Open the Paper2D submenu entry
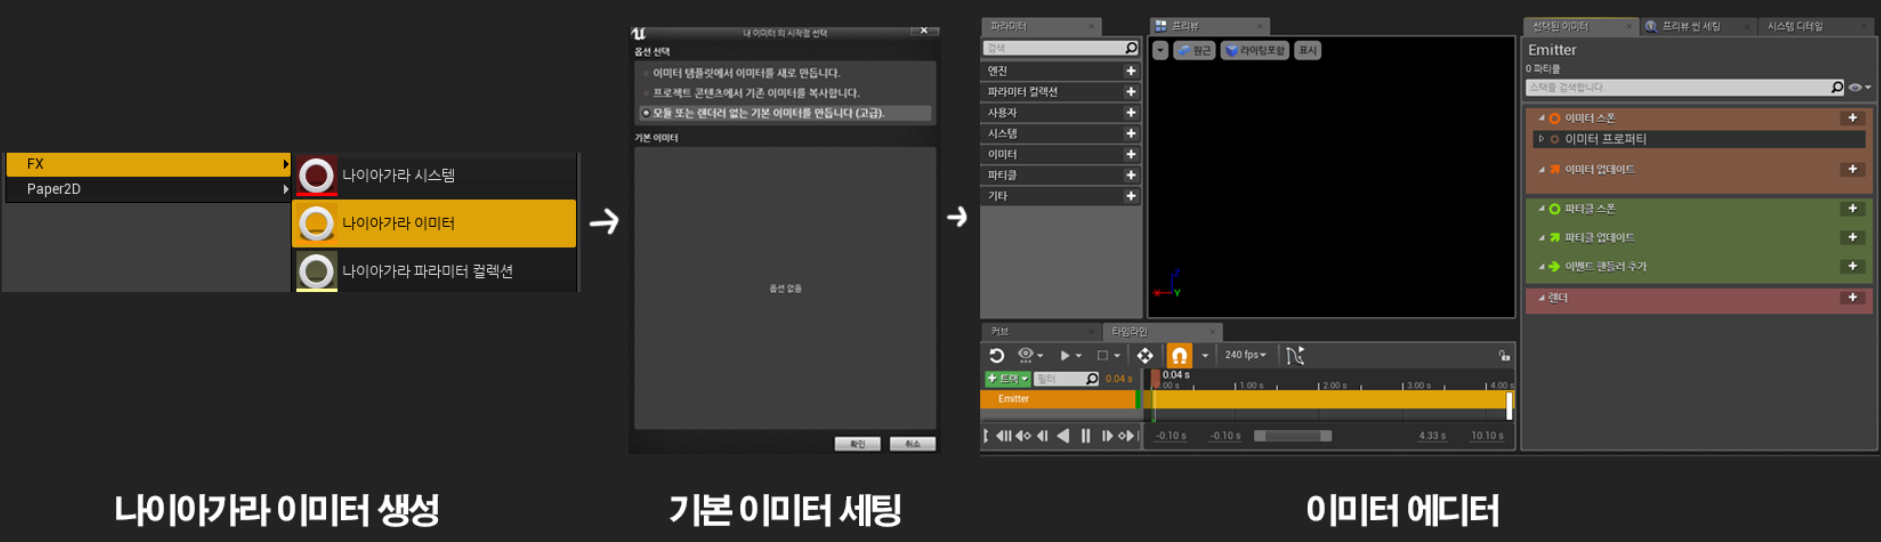This screenshot has width=1881, height=542. (148, 189)
